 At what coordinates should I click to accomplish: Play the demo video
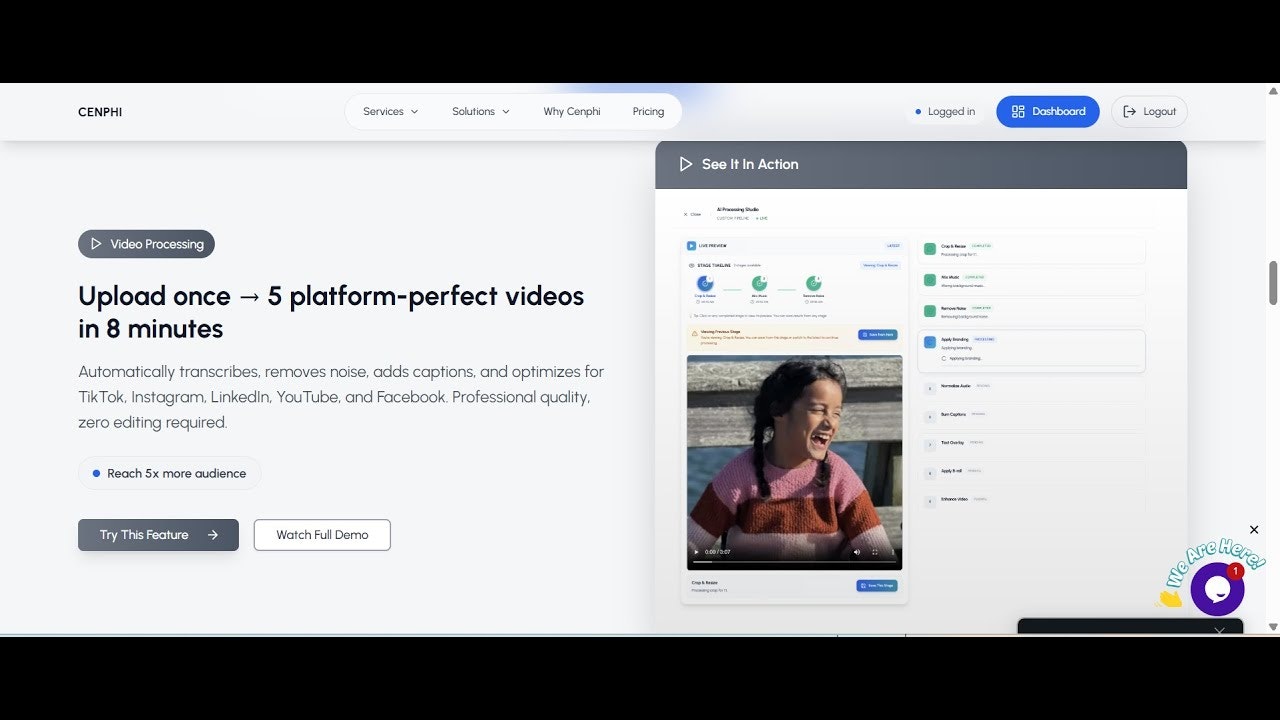click(x=697, y=552)
